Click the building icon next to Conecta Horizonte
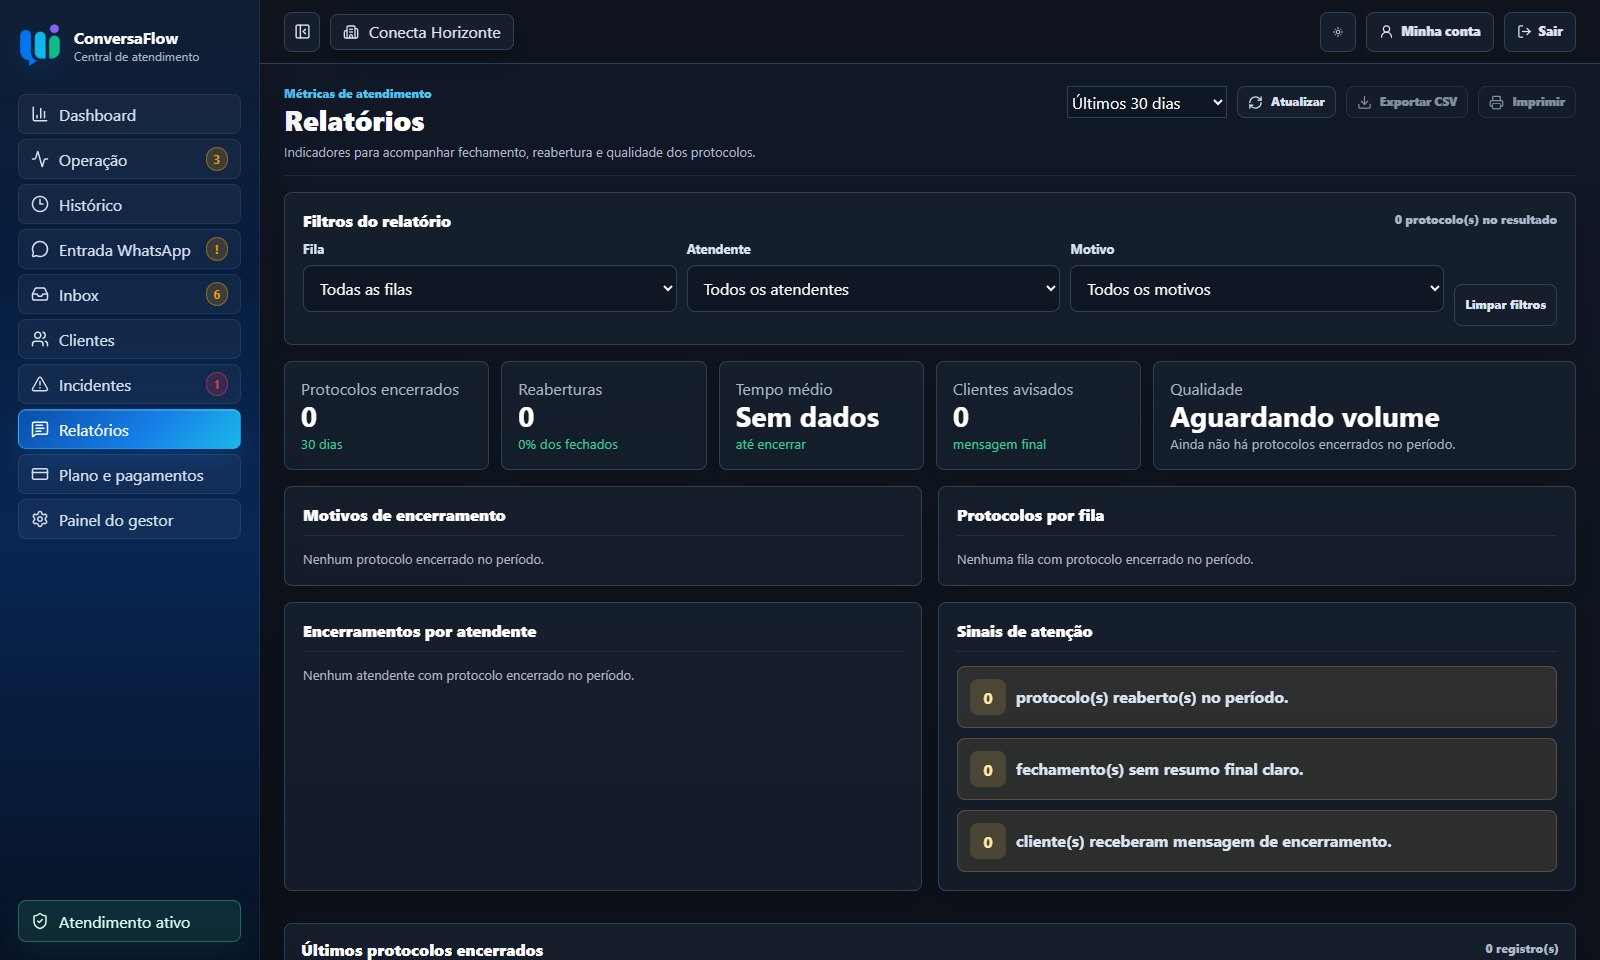Viewport: 1600px width, 960px height. click(351, 32)
